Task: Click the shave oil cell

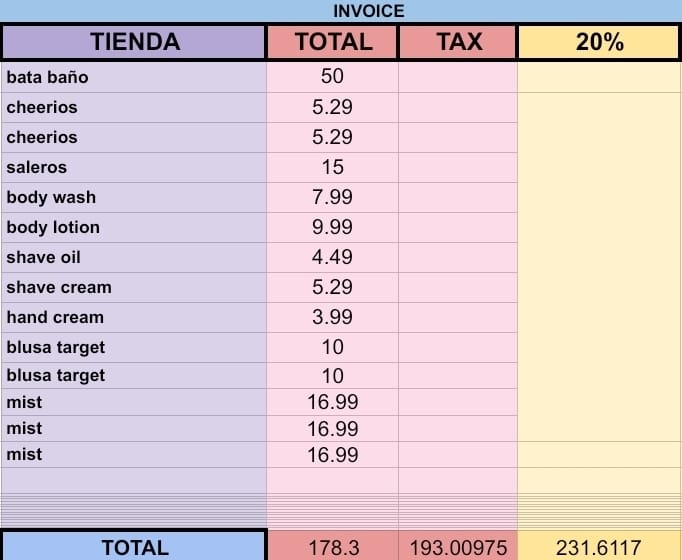Action: coord(134,257)
